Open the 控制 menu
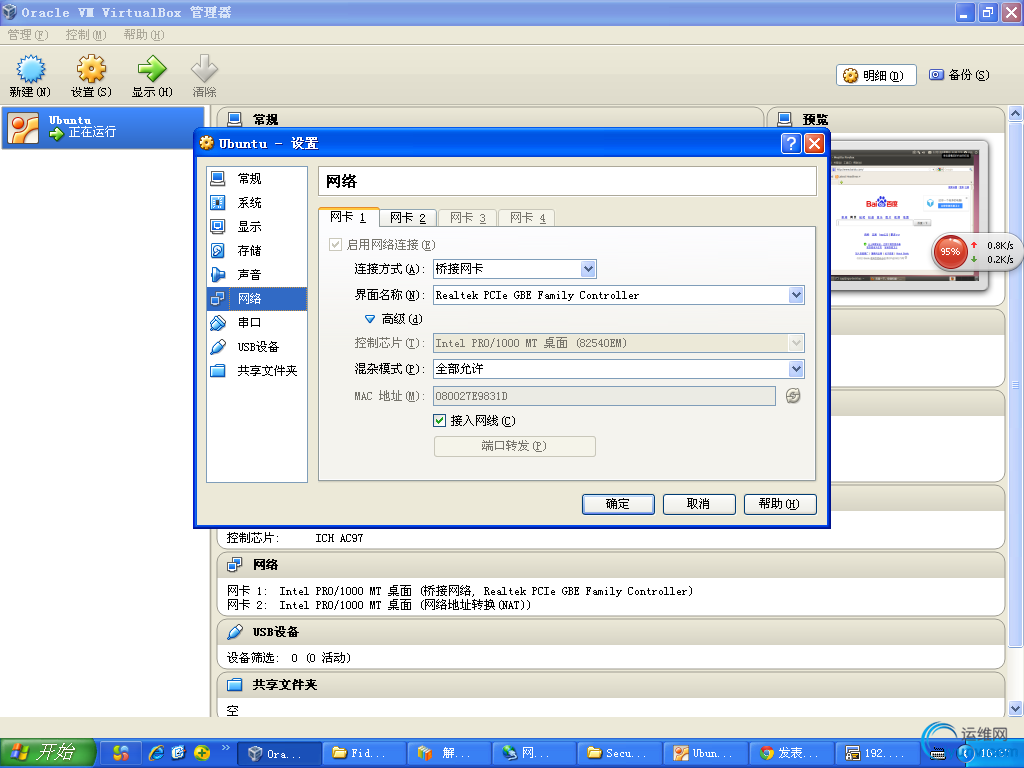This screenshot has width=1024, height=768. click(86, 35)
